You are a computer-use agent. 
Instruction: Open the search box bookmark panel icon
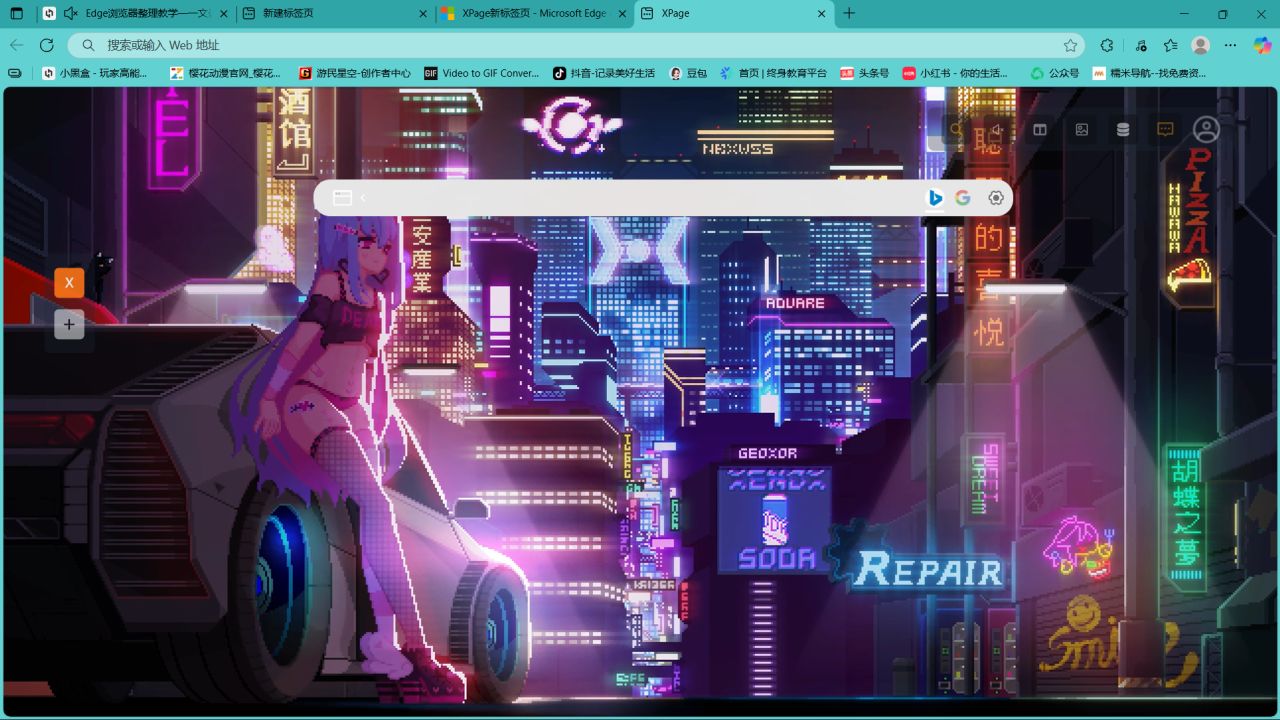click(x=342, y=198)
